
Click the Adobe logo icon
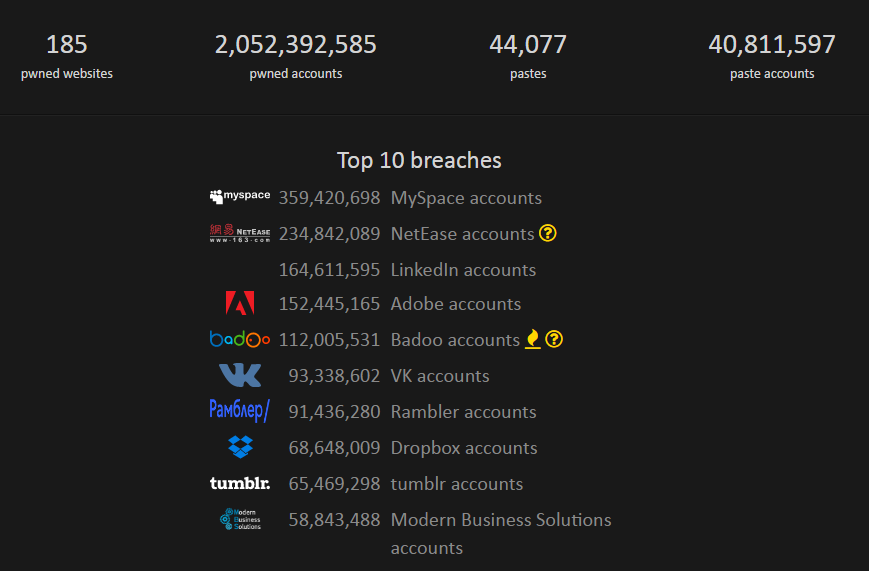point(240,304)
